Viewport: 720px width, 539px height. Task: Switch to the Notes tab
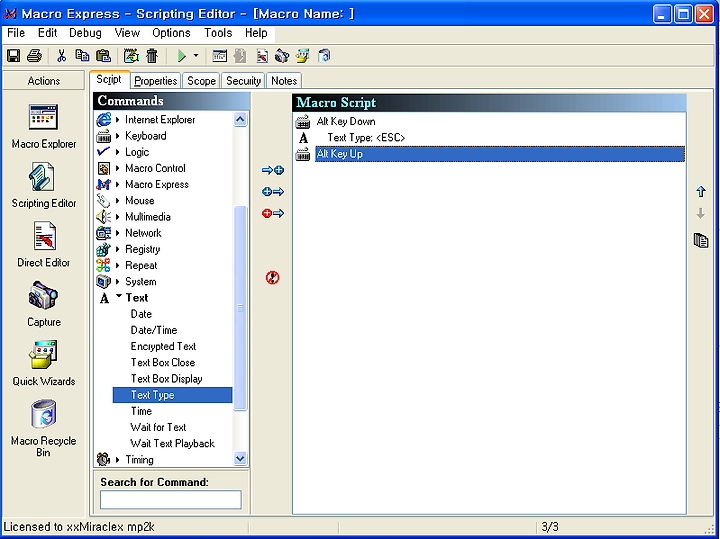284,81
